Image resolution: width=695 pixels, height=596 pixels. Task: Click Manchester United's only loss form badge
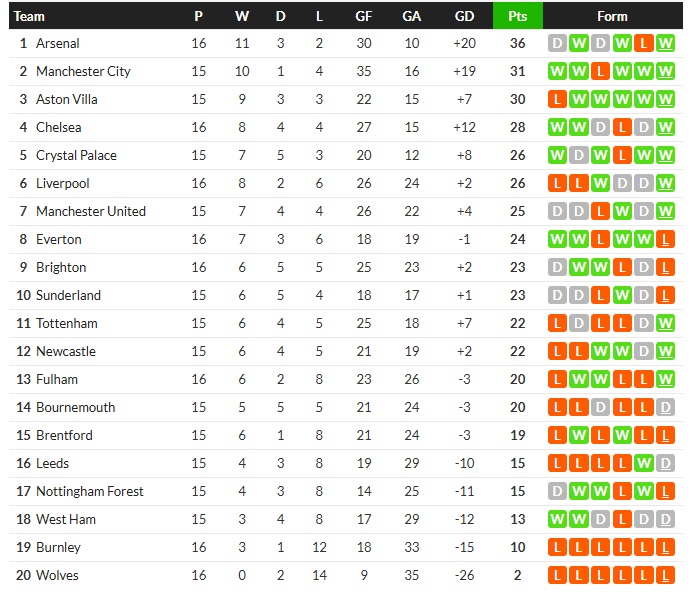click(601, 212)
